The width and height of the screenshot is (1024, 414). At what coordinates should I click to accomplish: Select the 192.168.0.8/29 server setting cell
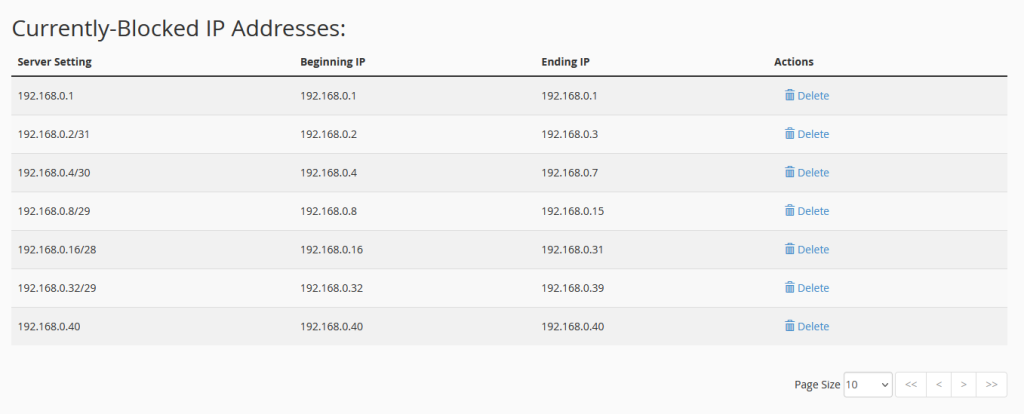[54, 211]
